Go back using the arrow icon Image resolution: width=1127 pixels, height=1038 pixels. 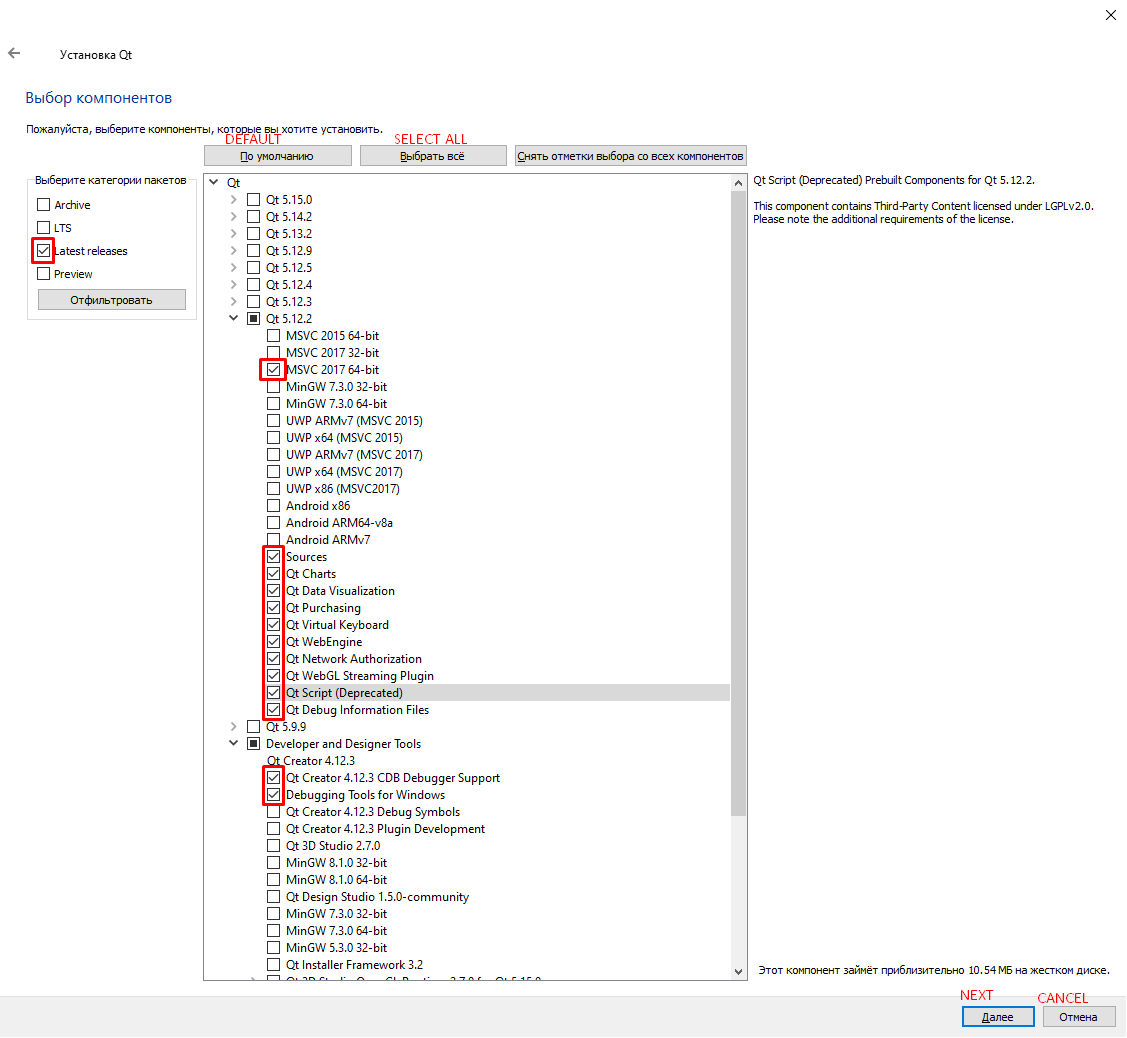(x=14, y=53)
